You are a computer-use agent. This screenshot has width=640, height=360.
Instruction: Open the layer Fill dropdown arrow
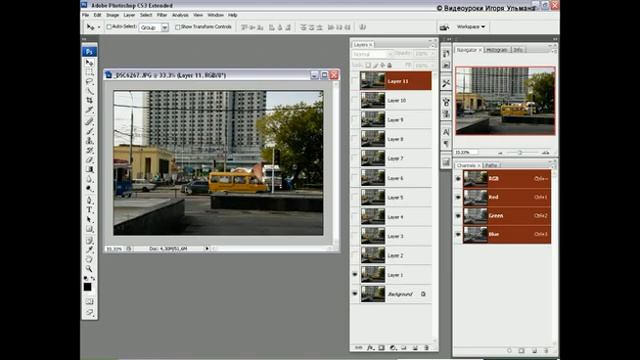[x=433, y=65]
